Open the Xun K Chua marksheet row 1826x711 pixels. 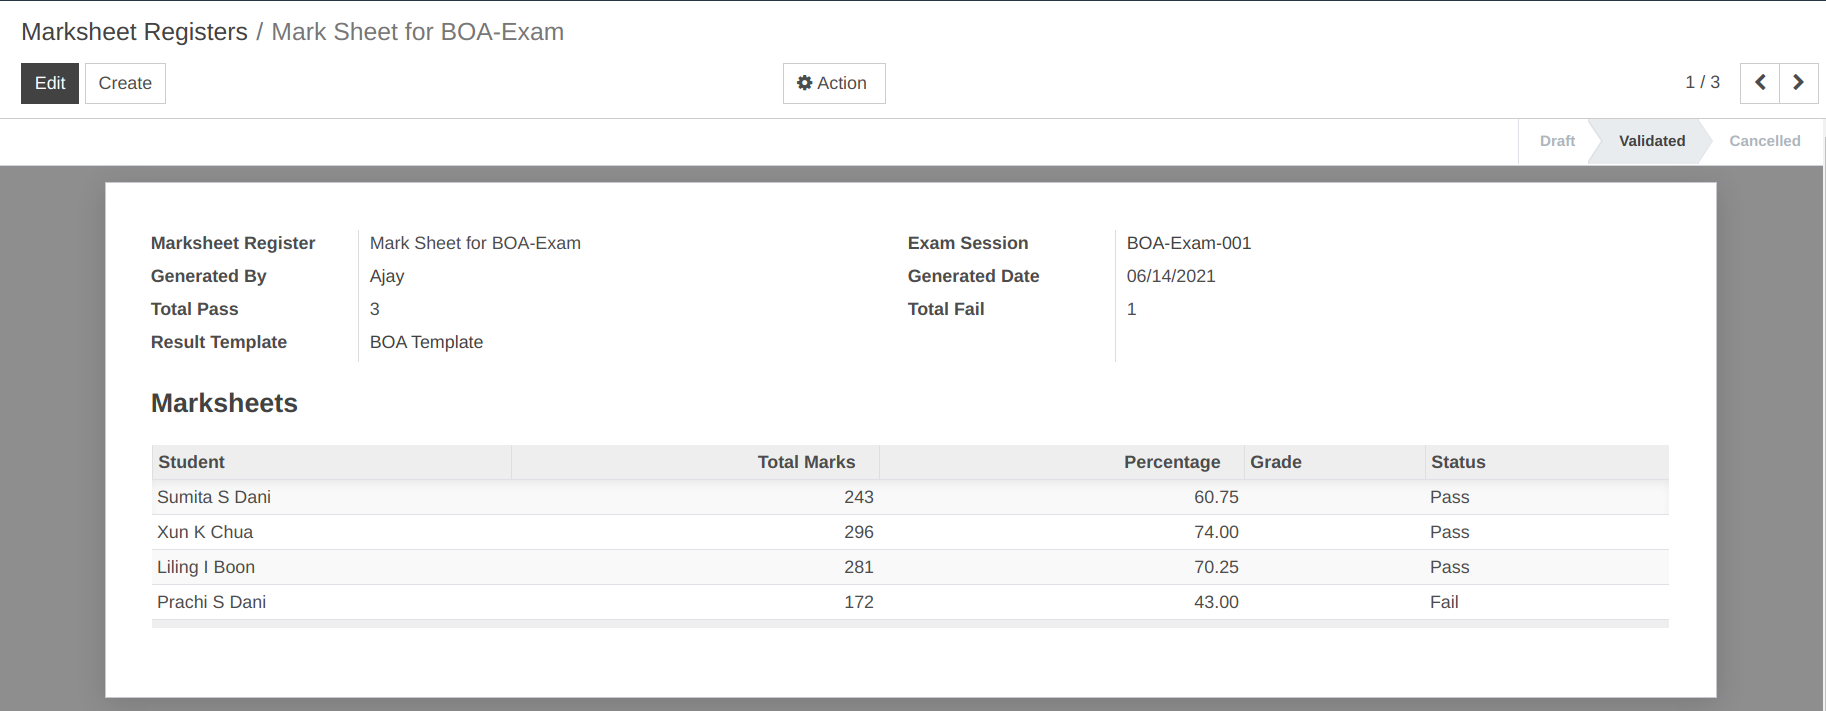click(x=910, y=532)
